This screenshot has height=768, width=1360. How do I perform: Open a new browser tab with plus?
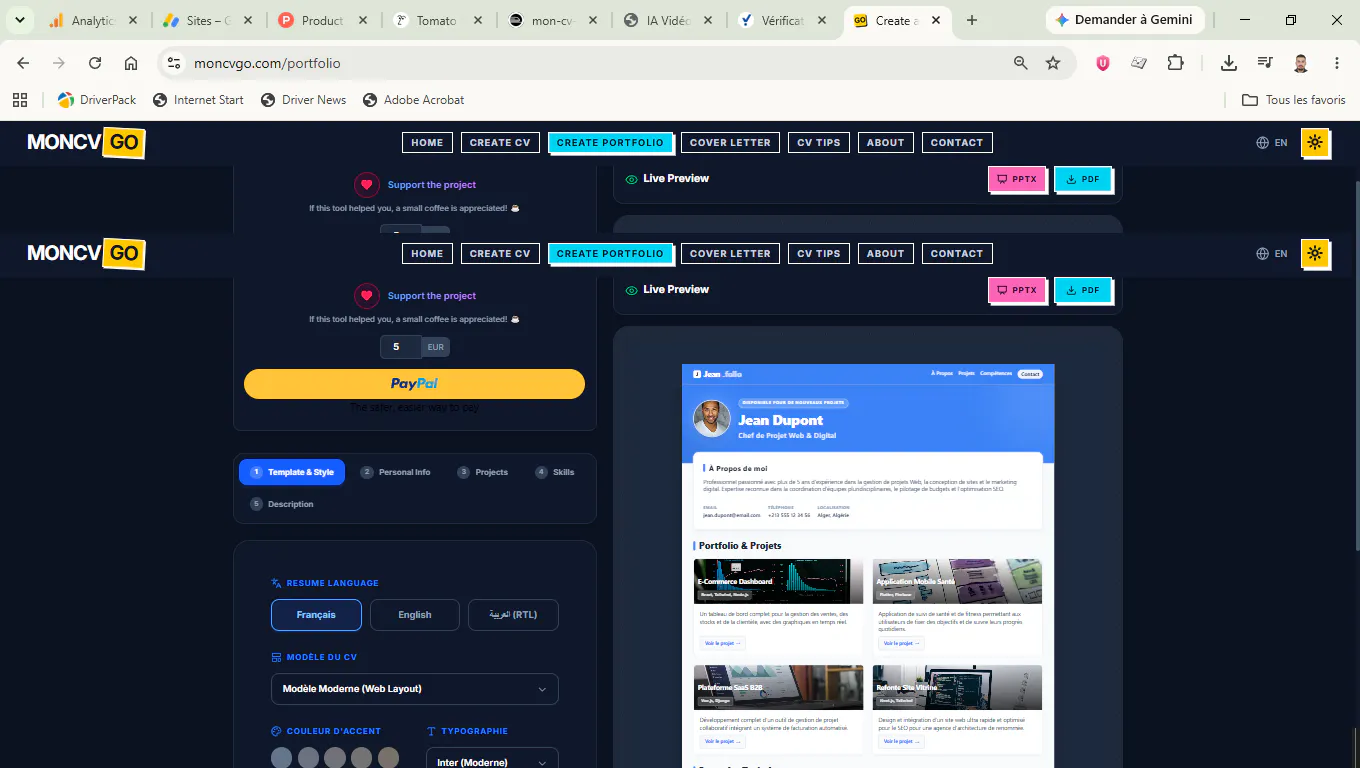click(x=972, y=20)
